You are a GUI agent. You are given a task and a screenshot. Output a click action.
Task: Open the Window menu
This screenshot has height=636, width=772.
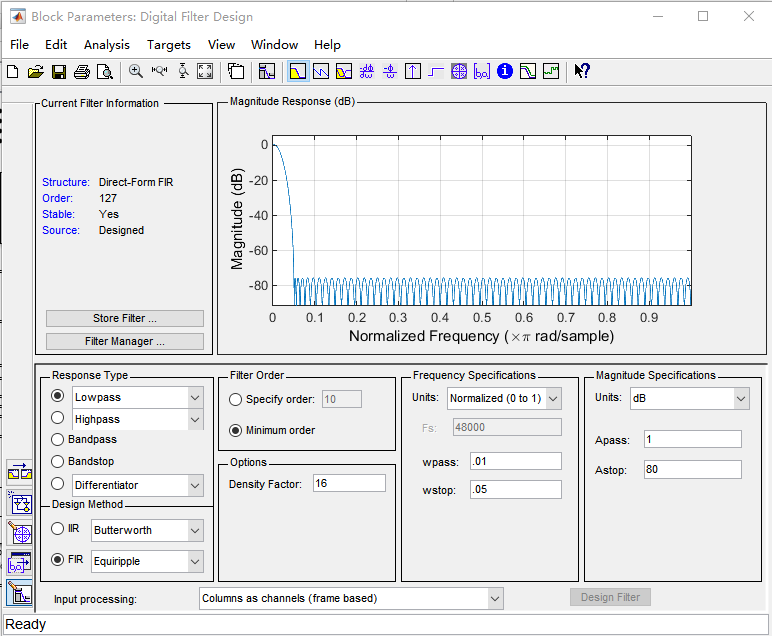pyautogui.click(x=275, y=45)
